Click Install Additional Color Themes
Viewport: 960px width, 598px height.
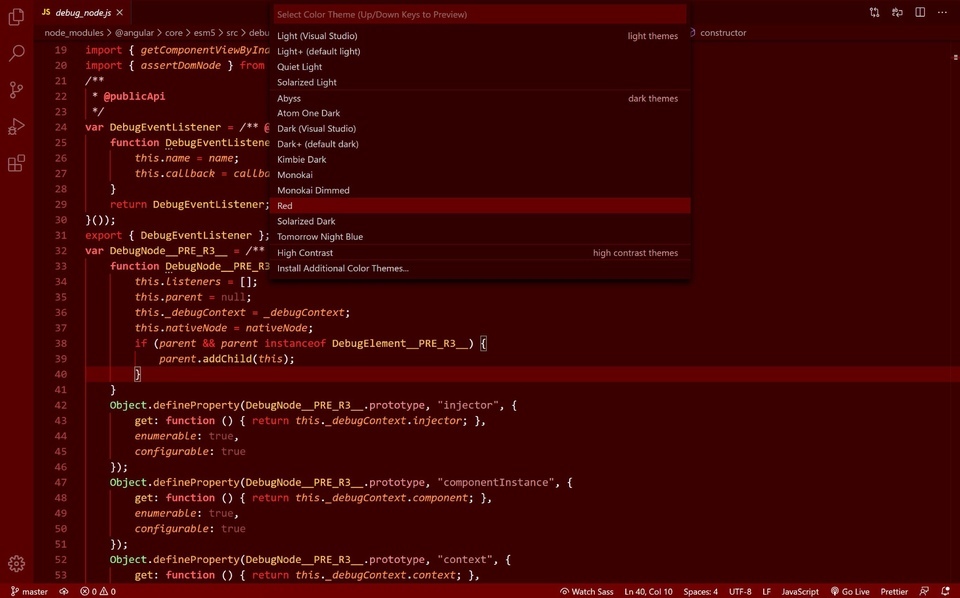[343, 268]
